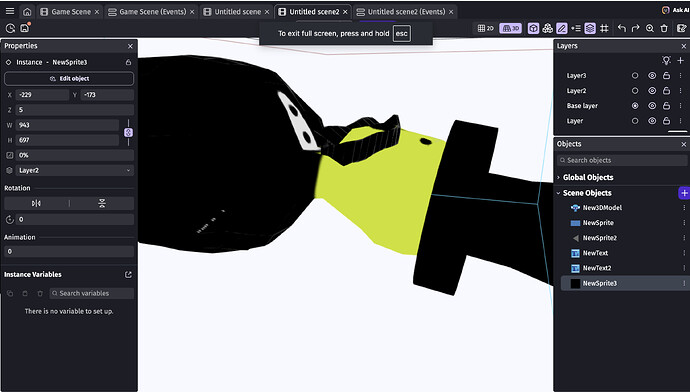
Task: Toggle the grid icon in toolbar
Action: [x=604, y=28]
